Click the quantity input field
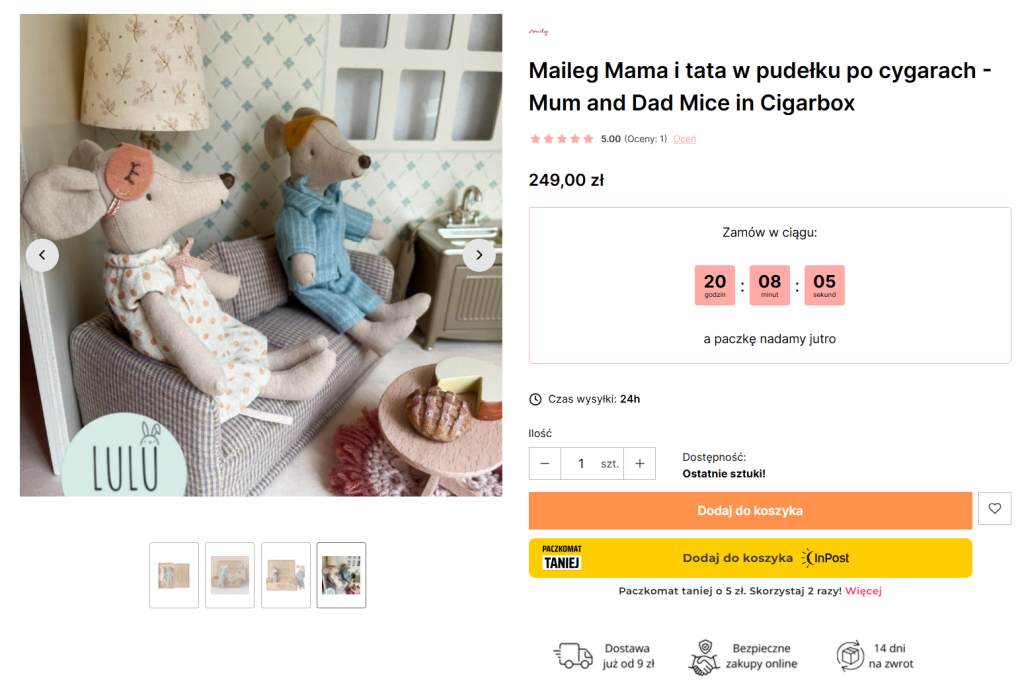The image size is (1024, 683). pos(581,464)
